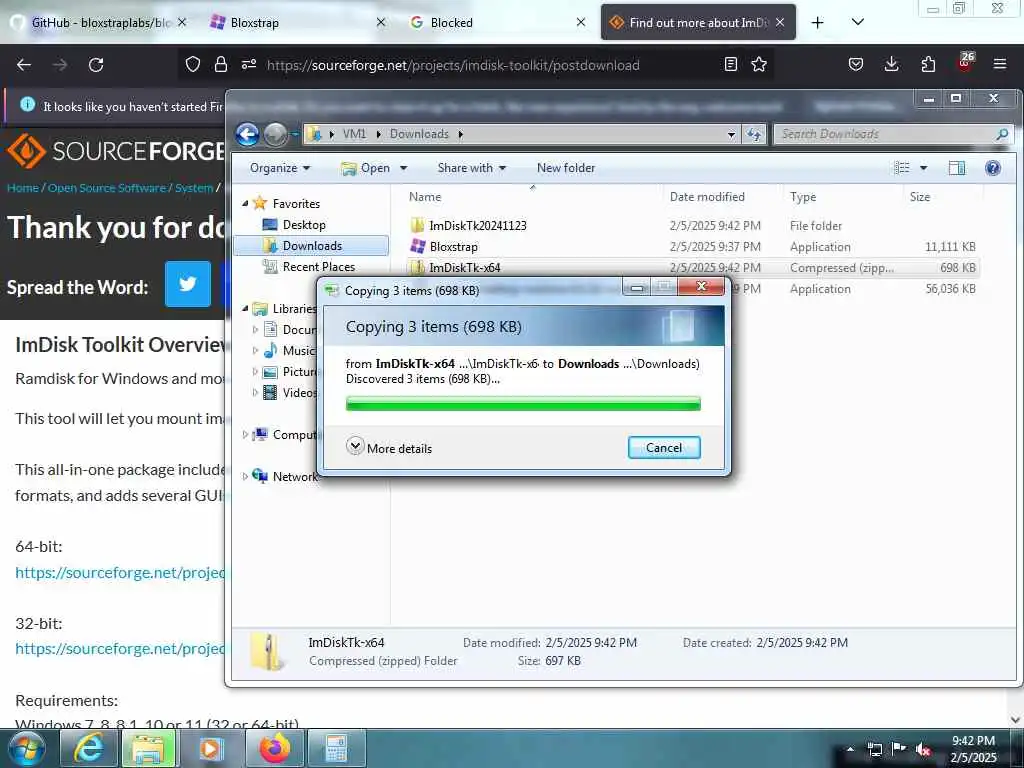Reload the SourceForge page

click(96, 65)
